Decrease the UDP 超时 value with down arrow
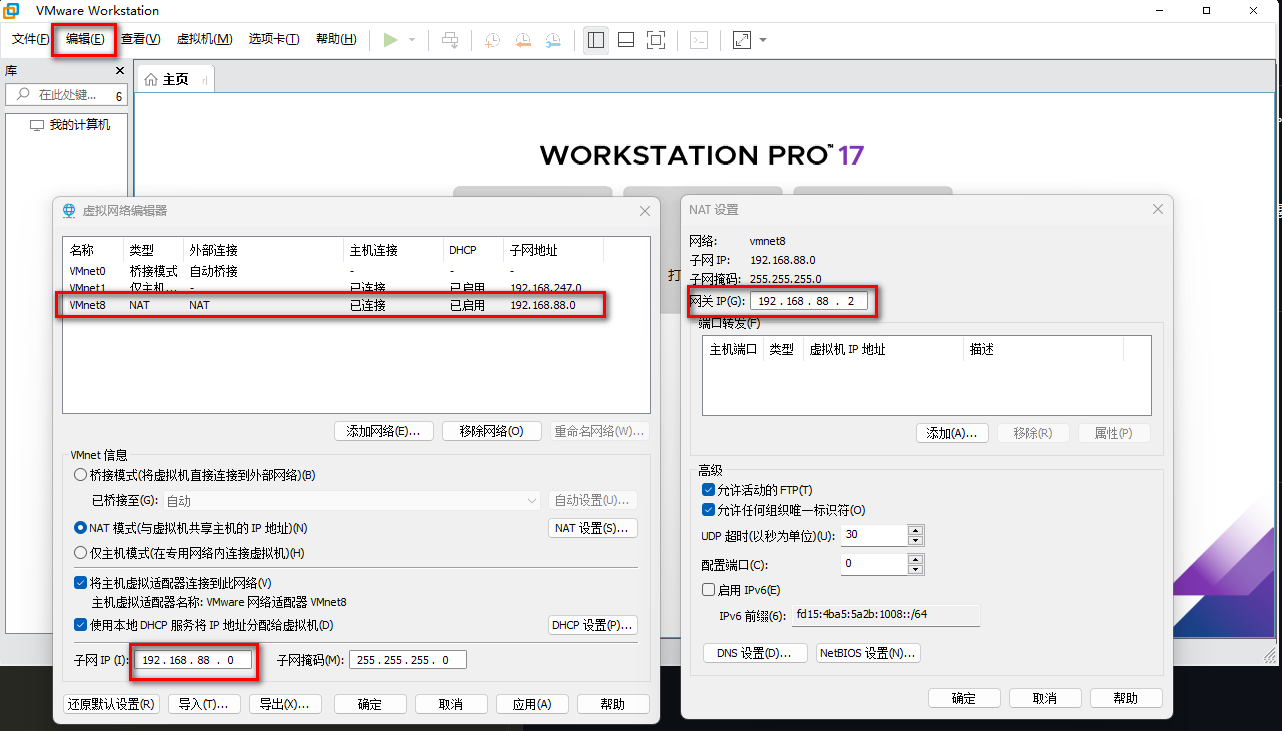The width and height of the screenshot is (1282, 731). [x=914, y=540]
